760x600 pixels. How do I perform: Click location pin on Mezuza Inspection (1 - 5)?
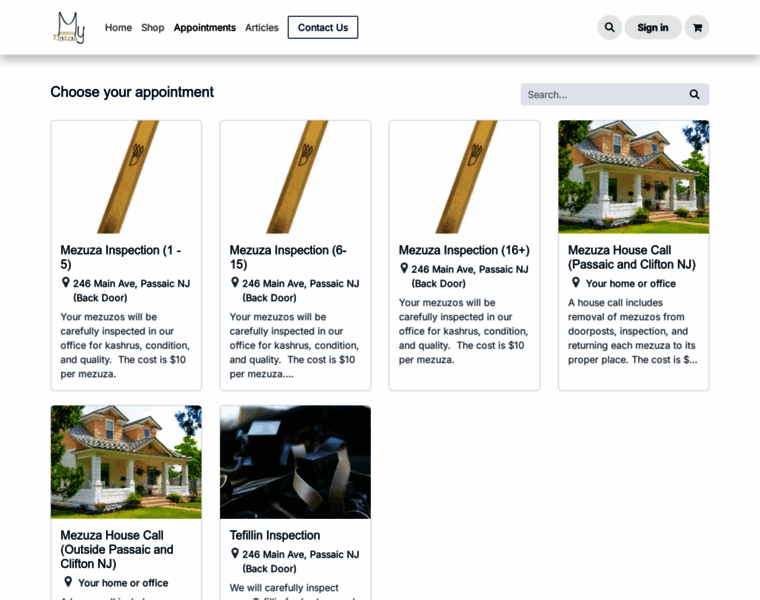click(x=65, y=282)
